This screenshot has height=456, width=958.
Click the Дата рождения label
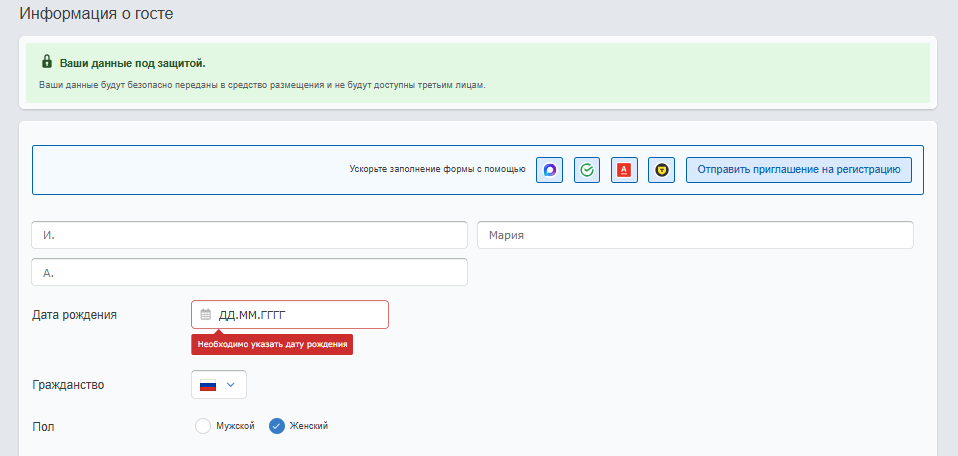(x=75, y=315)
